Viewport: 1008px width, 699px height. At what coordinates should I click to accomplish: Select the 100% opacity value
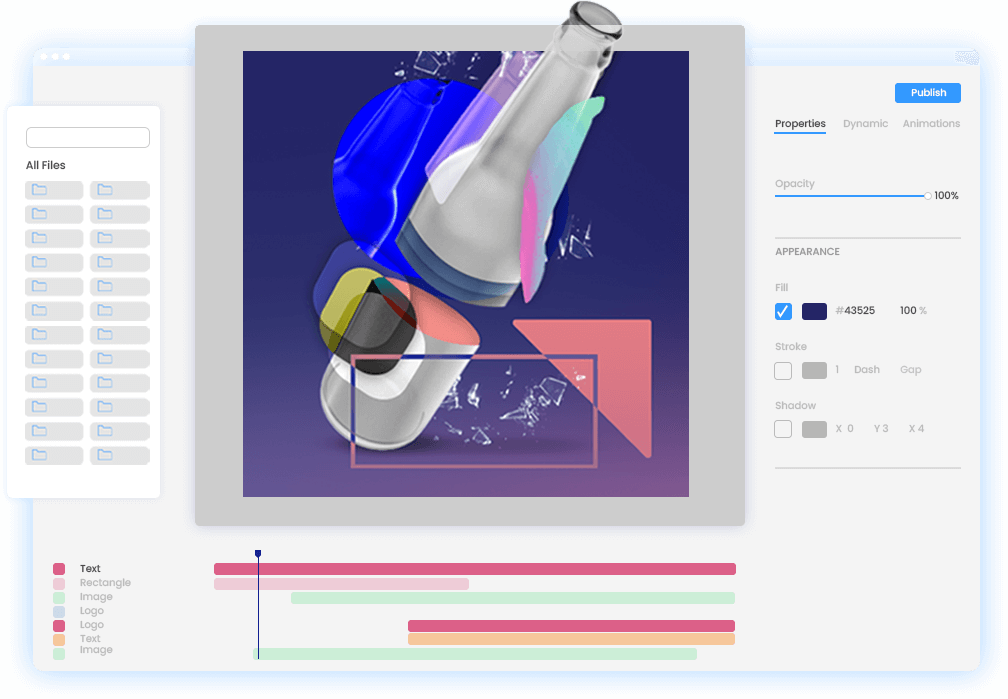pos(946,195)
